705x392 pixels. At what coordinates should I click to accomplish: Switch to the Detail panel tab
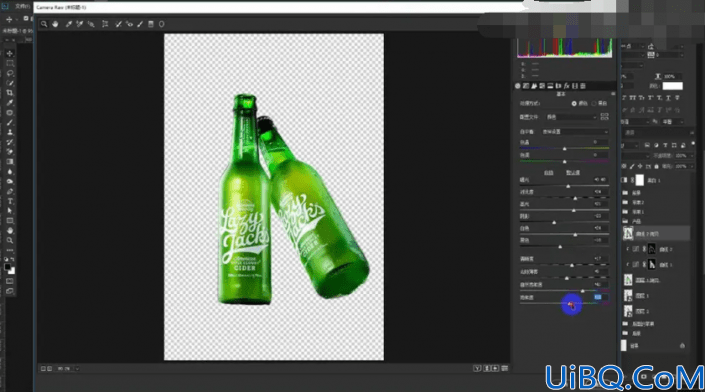click(x=534, y=86)
